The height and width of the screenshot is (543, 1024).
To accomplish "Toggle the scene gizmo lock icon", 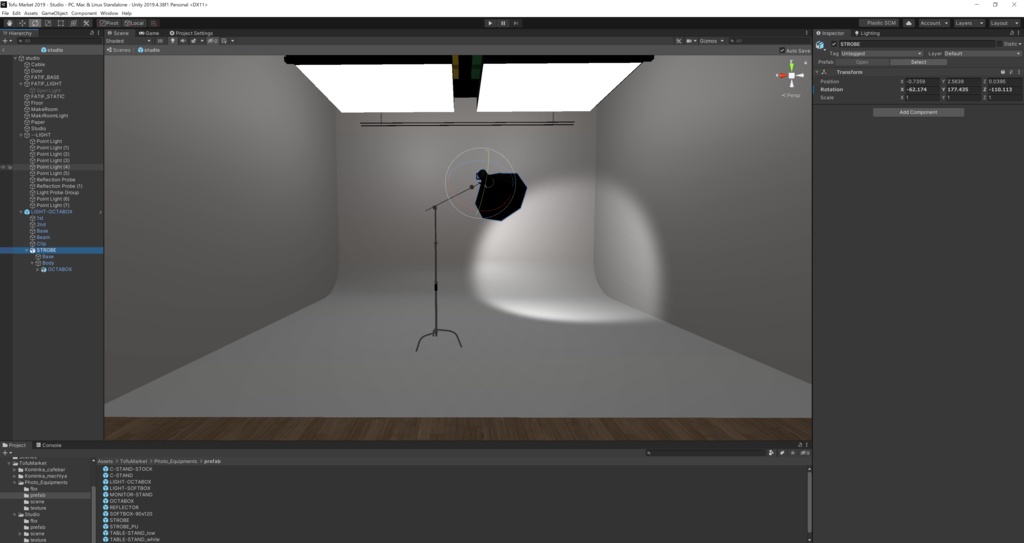I will tap(806, 62).
